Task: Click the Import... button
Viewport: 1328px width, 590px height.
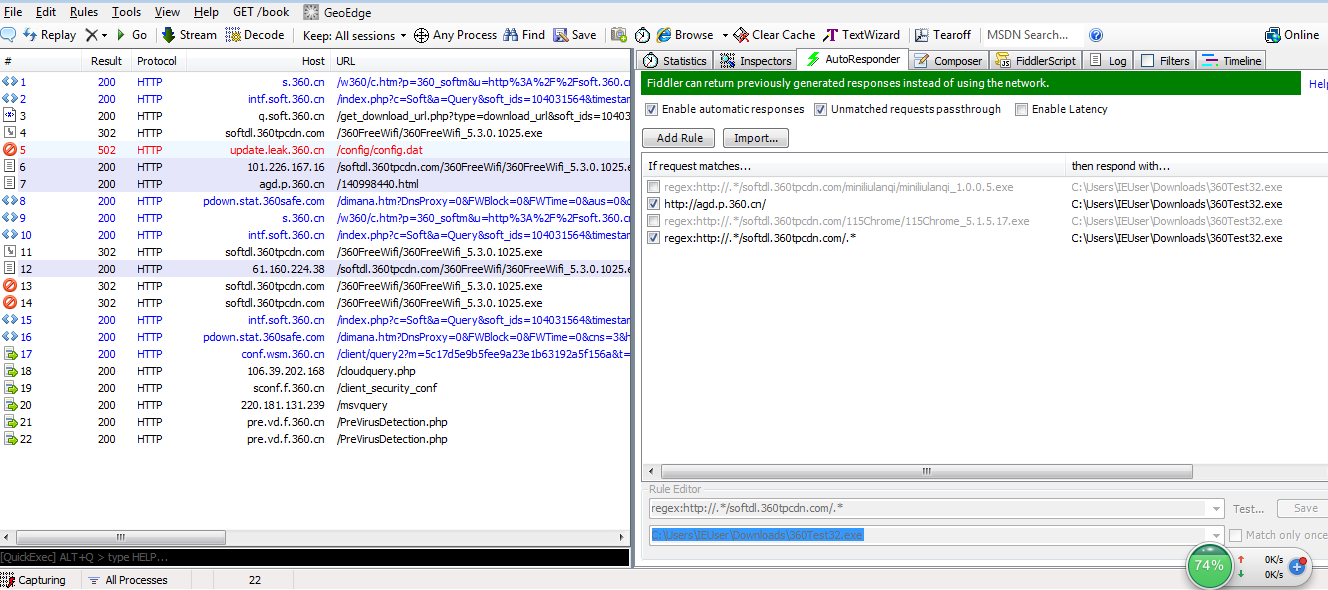Action: click(x=756, y=138)
